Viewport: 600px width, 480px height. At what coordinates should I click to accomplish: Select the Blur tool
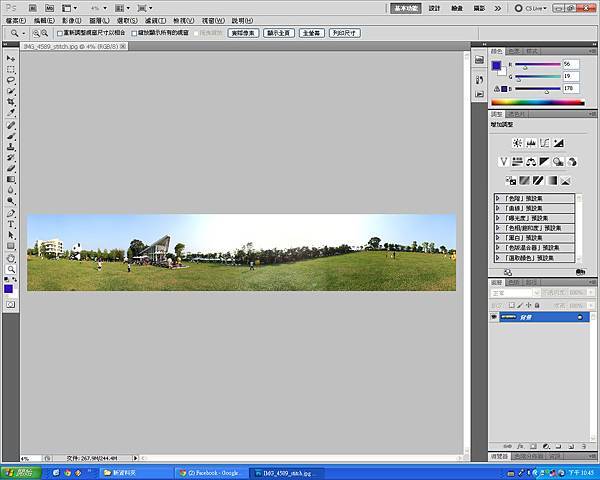11,190
